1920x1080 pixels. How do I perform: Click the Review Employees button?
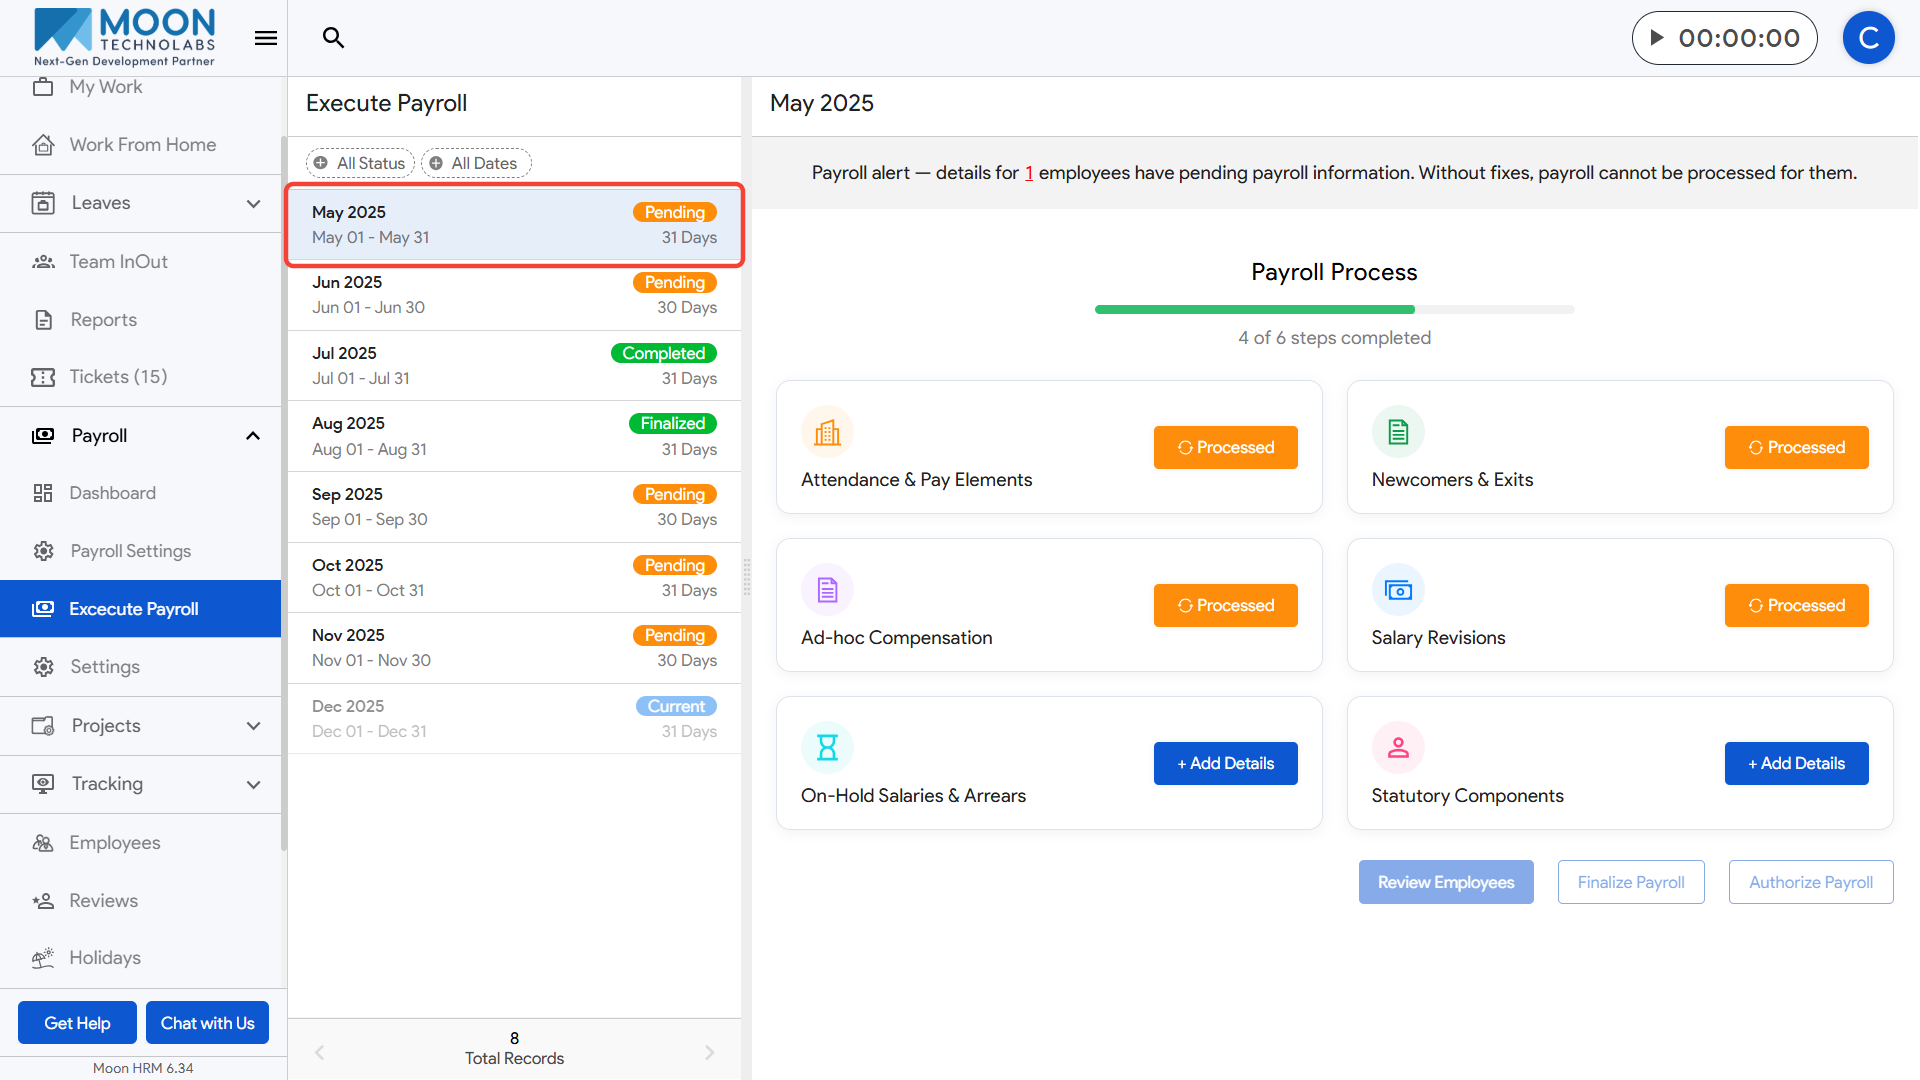[1445, 882]
